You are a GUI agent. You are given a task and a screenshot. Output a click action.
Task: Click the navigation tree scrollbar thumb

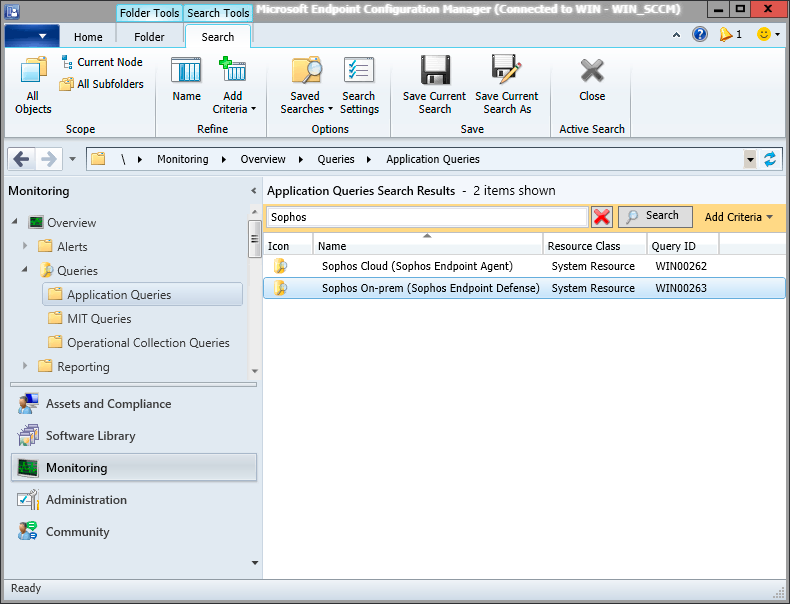(x=254, y=239)
